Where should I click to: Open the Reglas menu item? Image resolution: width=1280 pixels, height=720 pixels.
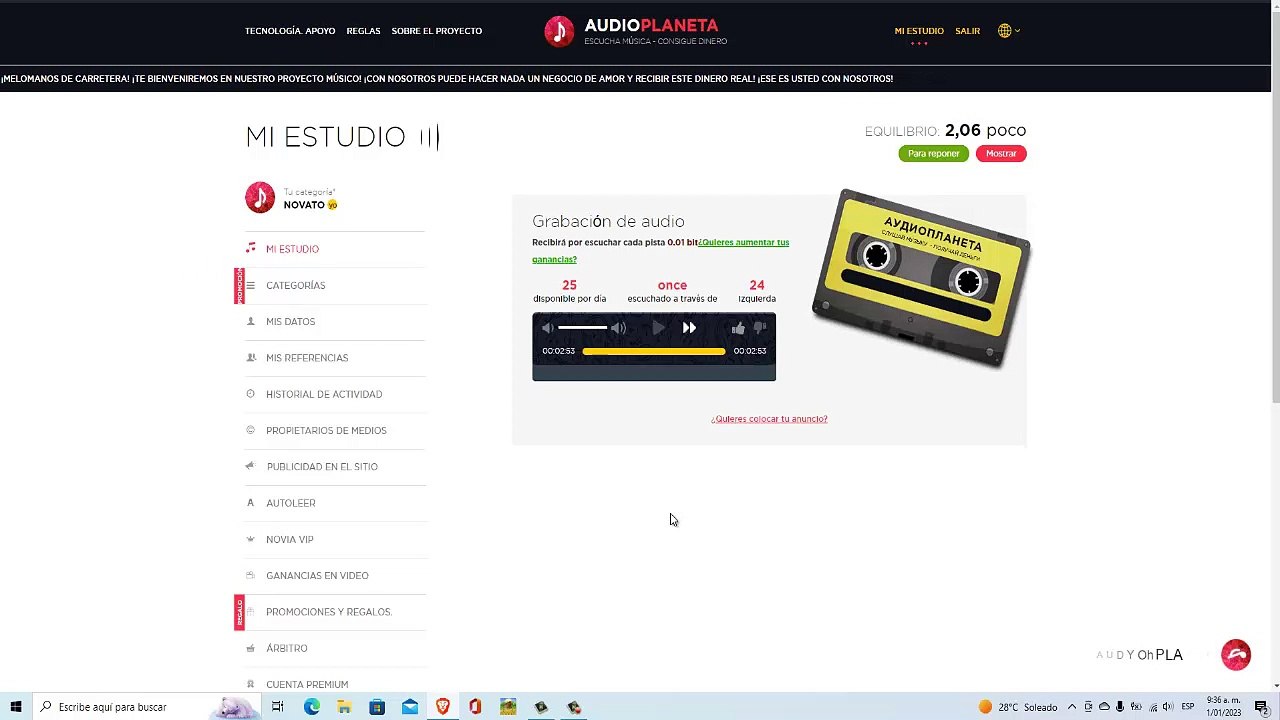click(x=363, y=31)
